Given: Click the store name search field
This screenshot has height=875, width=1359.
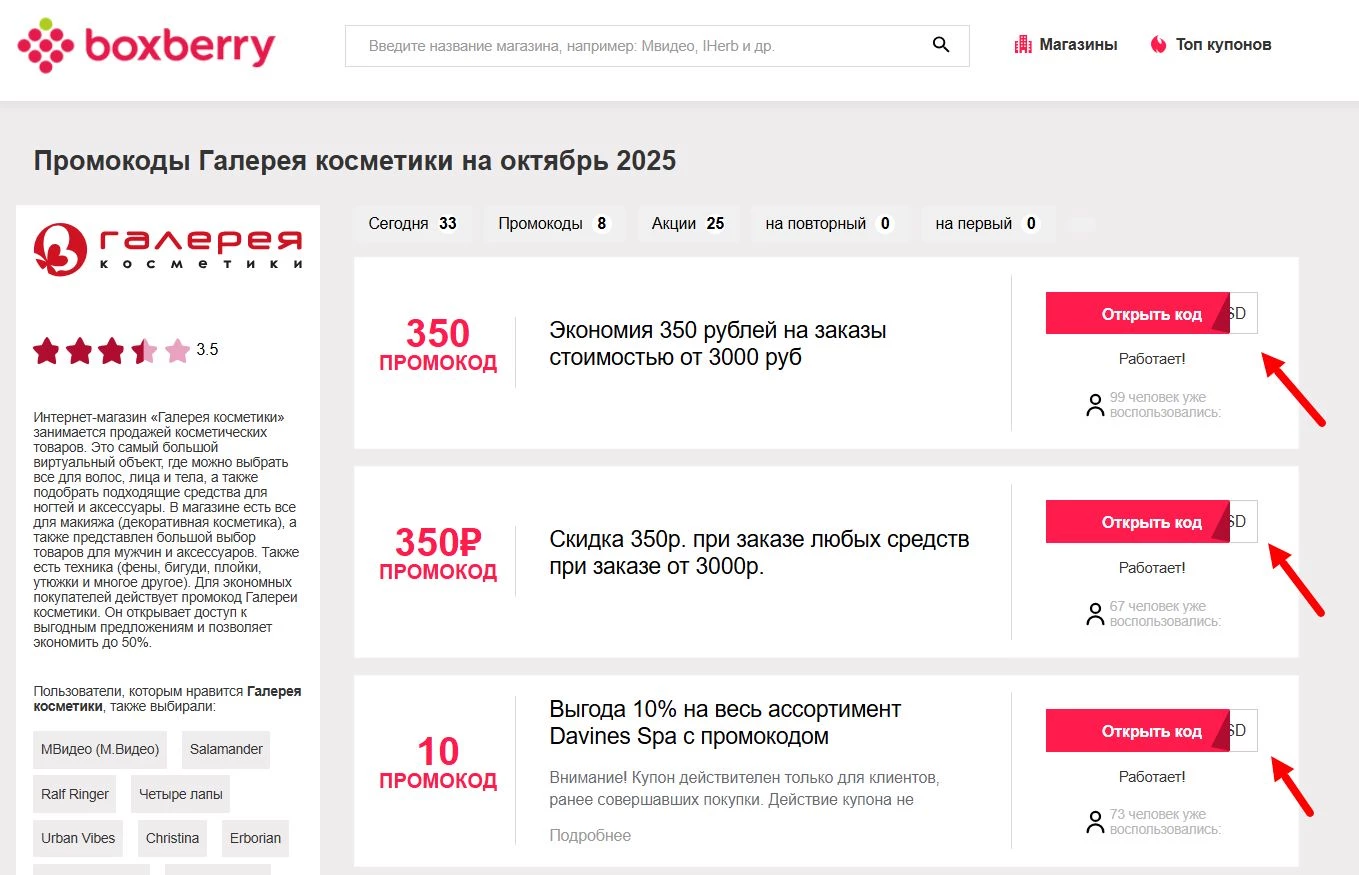Looking at the screenshot, I should tap(640, 46).
